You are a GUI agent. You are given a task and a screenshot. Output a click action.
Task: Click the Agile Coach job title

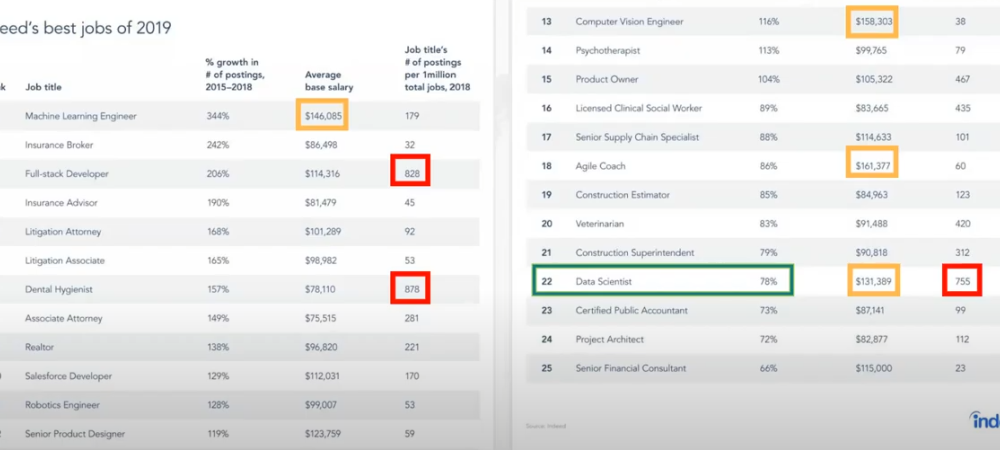coord(602,166)
